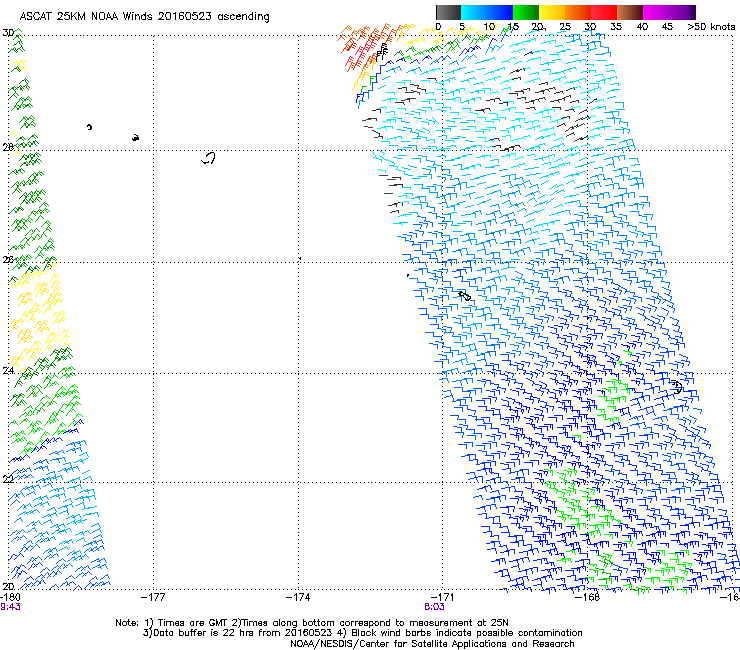Viewport: 740px width, 650px height.
Task: Click the latitude label '28' on the left axis
Action: coord(8,147)
